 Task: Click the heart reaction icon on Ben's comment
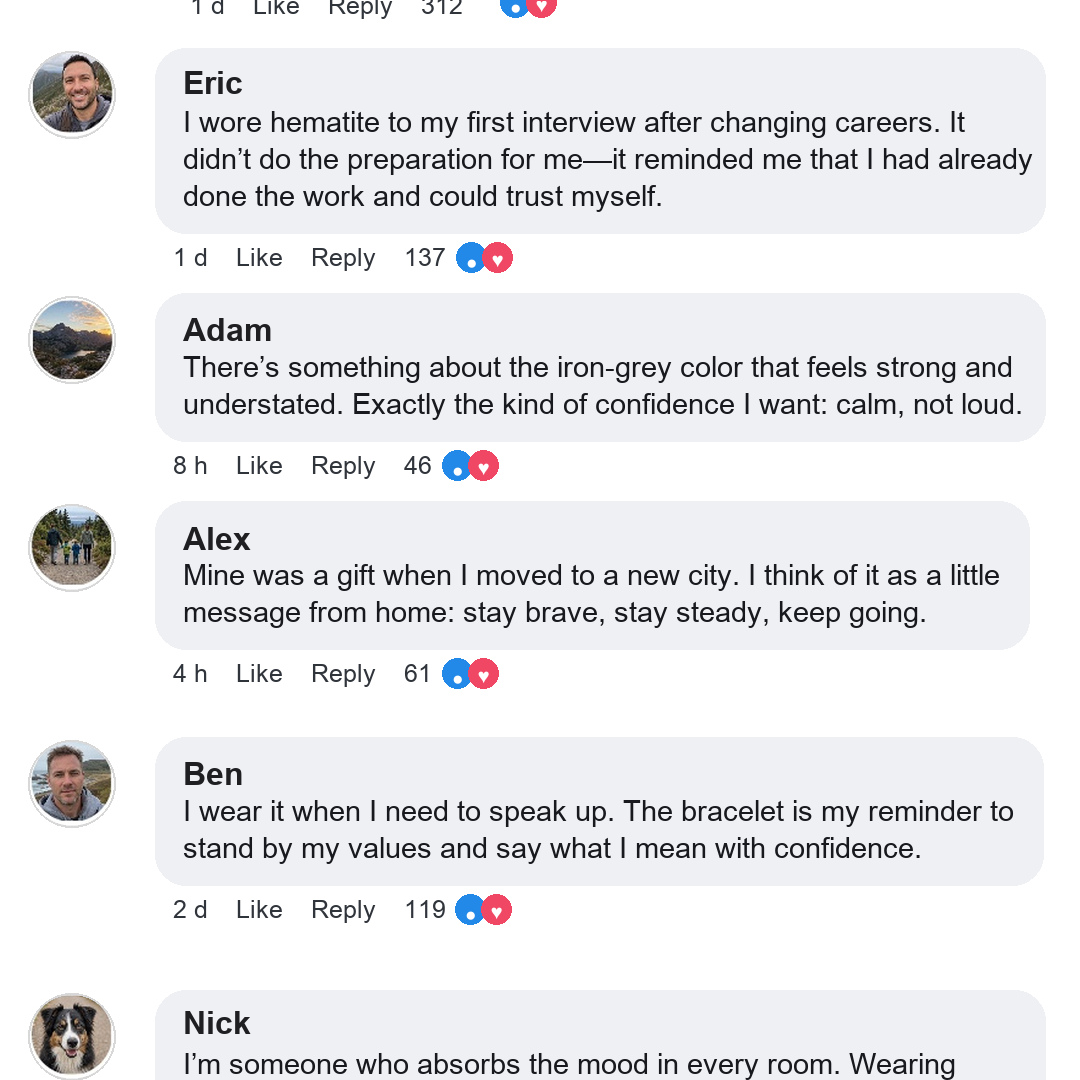(497, 909)
